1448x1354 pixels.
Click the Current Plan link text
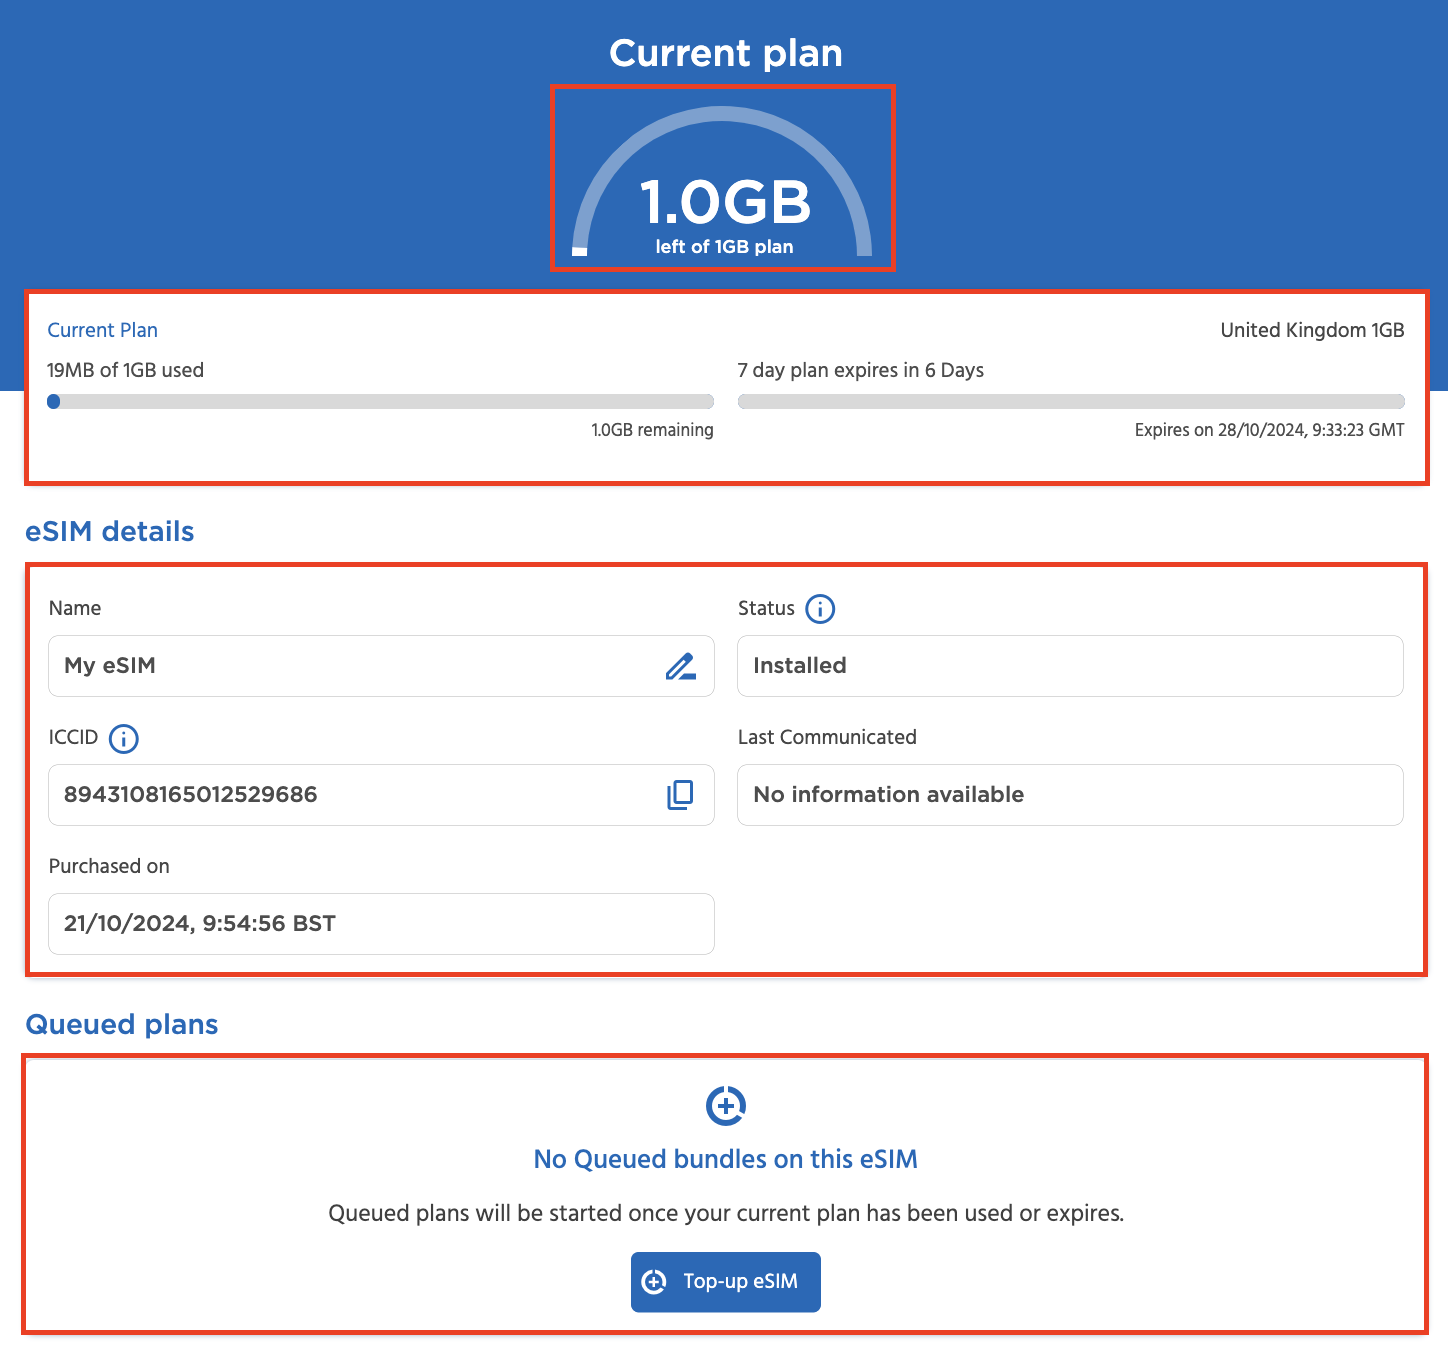(x=102, y=330)
